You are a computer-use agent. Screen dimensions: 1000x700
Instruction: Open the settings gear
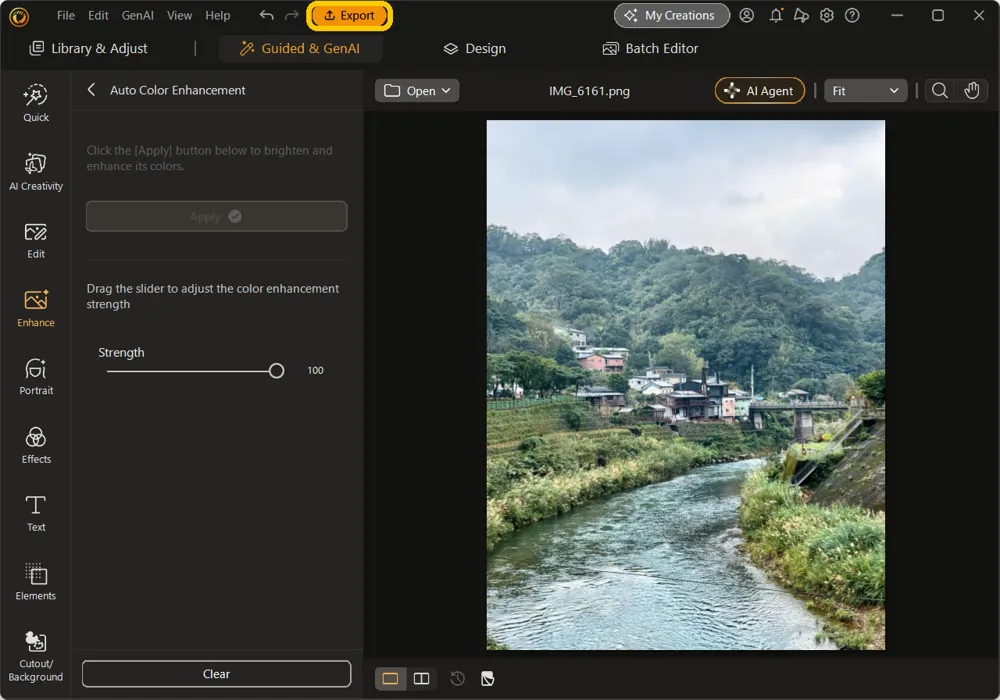[827, 15]
